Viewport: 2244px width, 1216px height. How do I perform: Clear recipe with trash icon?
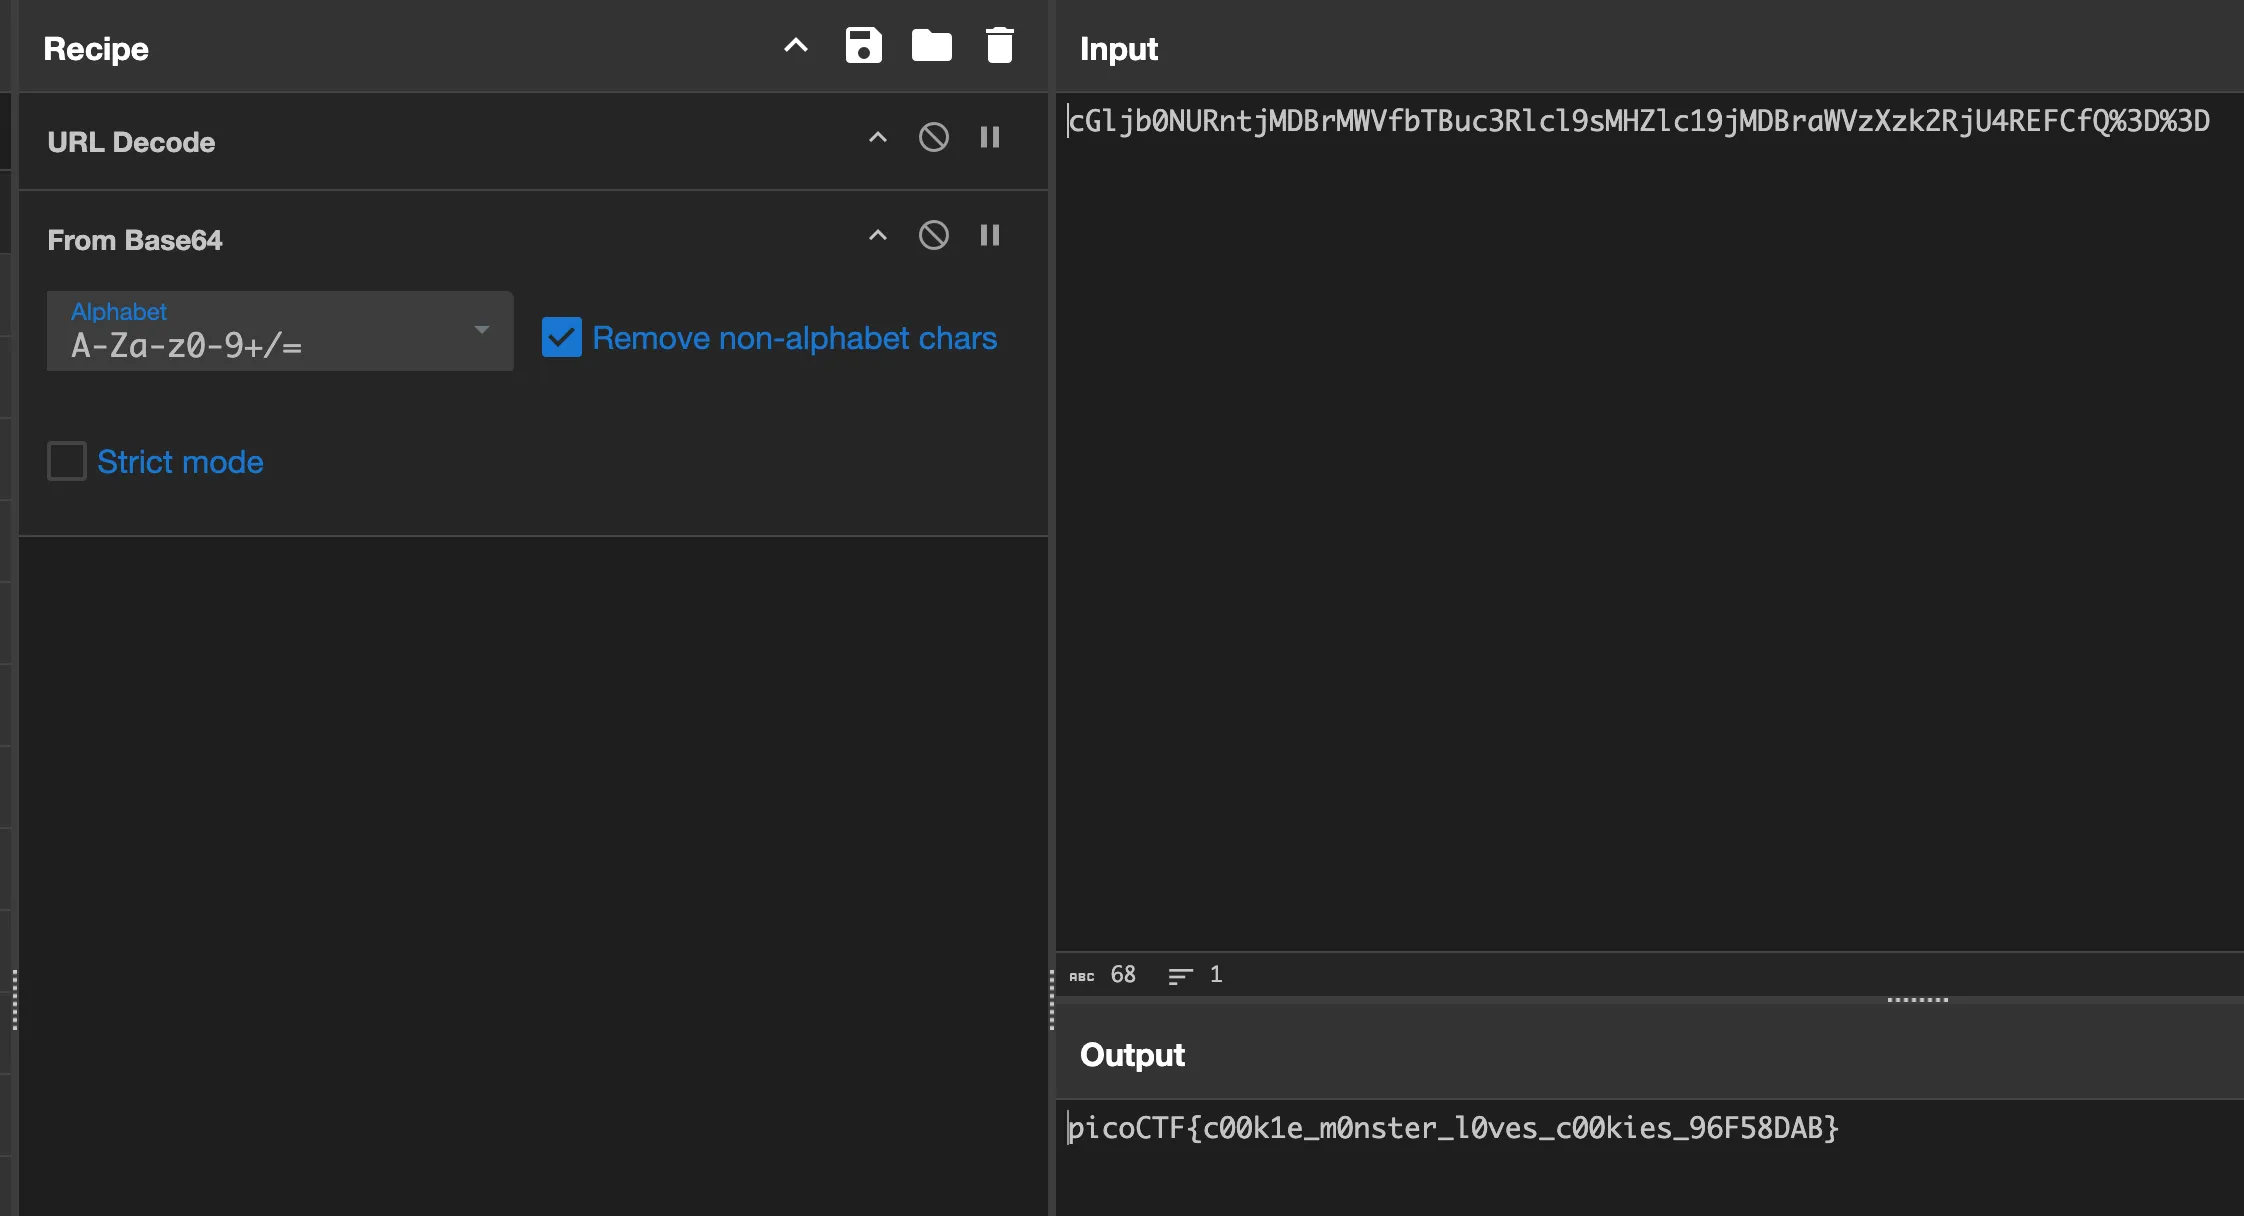point(999,46)
